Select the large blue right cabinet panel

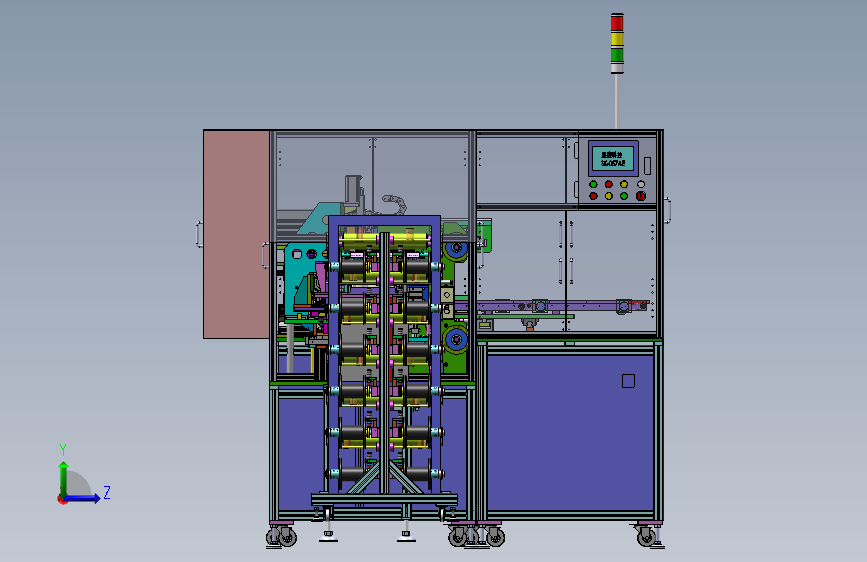click(571, 433)
